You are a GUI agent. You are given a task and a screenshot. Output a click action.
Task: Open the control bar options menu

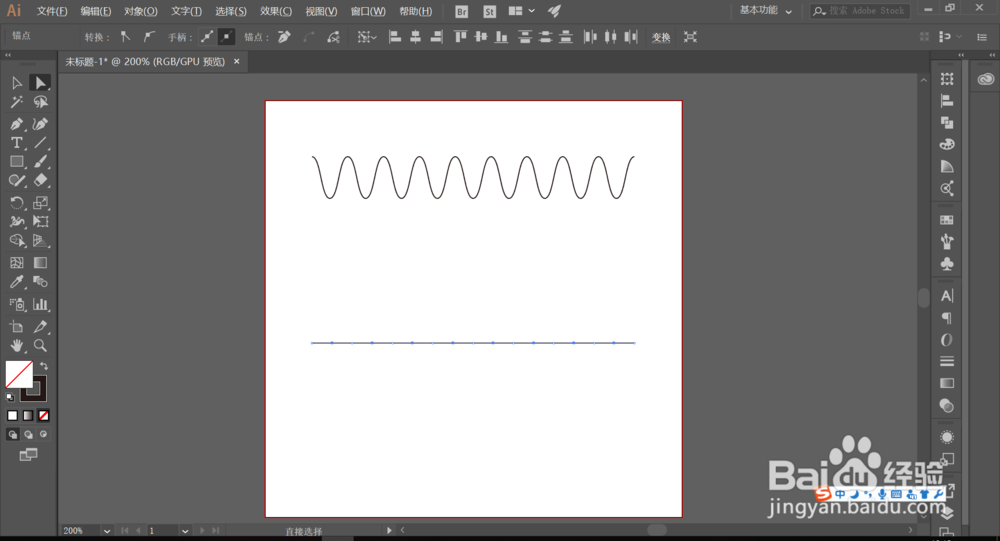coord(982,37)
